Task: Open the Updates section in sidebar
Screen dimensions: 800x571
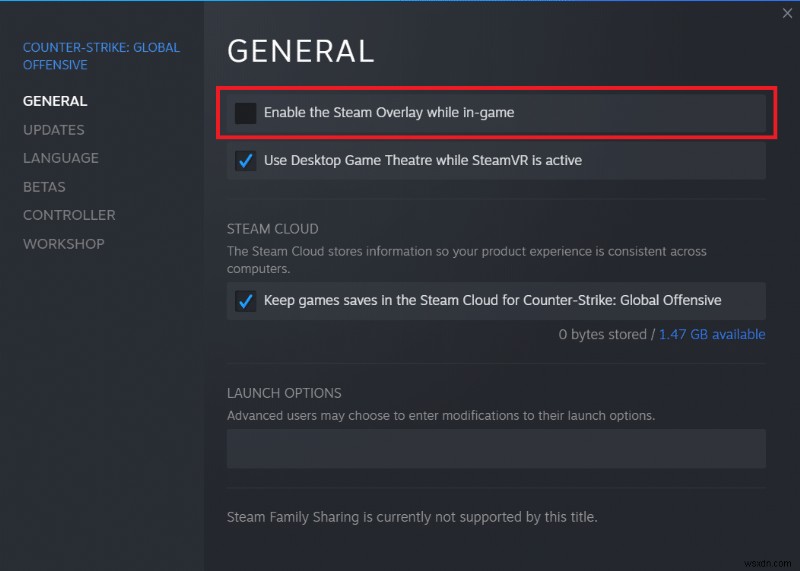Action: pyautogui.click(x=54, y=130)
